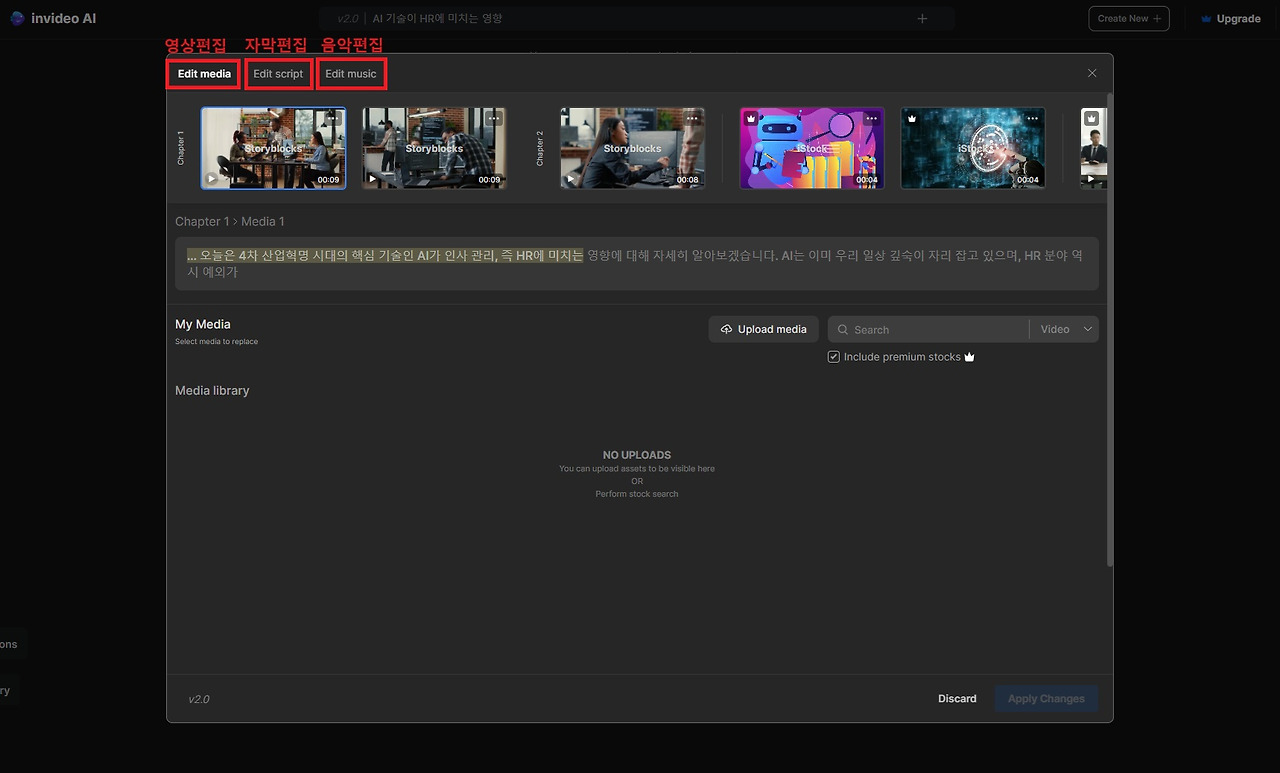
Task: Select the first Storyblocks meeting thumbnail
Action: 273,148
